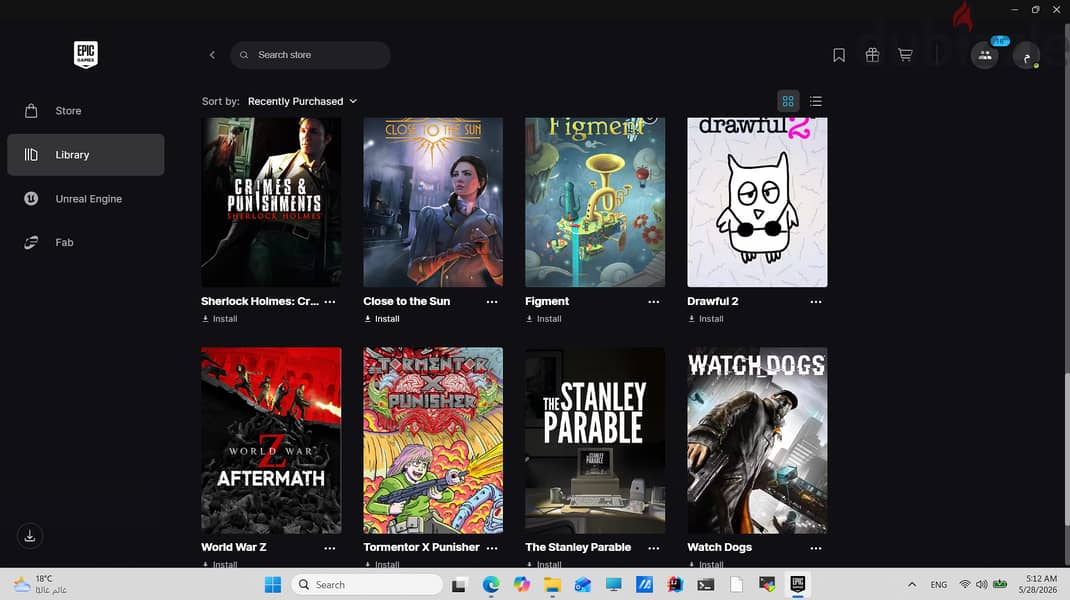Viewport: 1070px width, 600px height.
Task: Click the Epic Games logo
Action: (86, 55)
